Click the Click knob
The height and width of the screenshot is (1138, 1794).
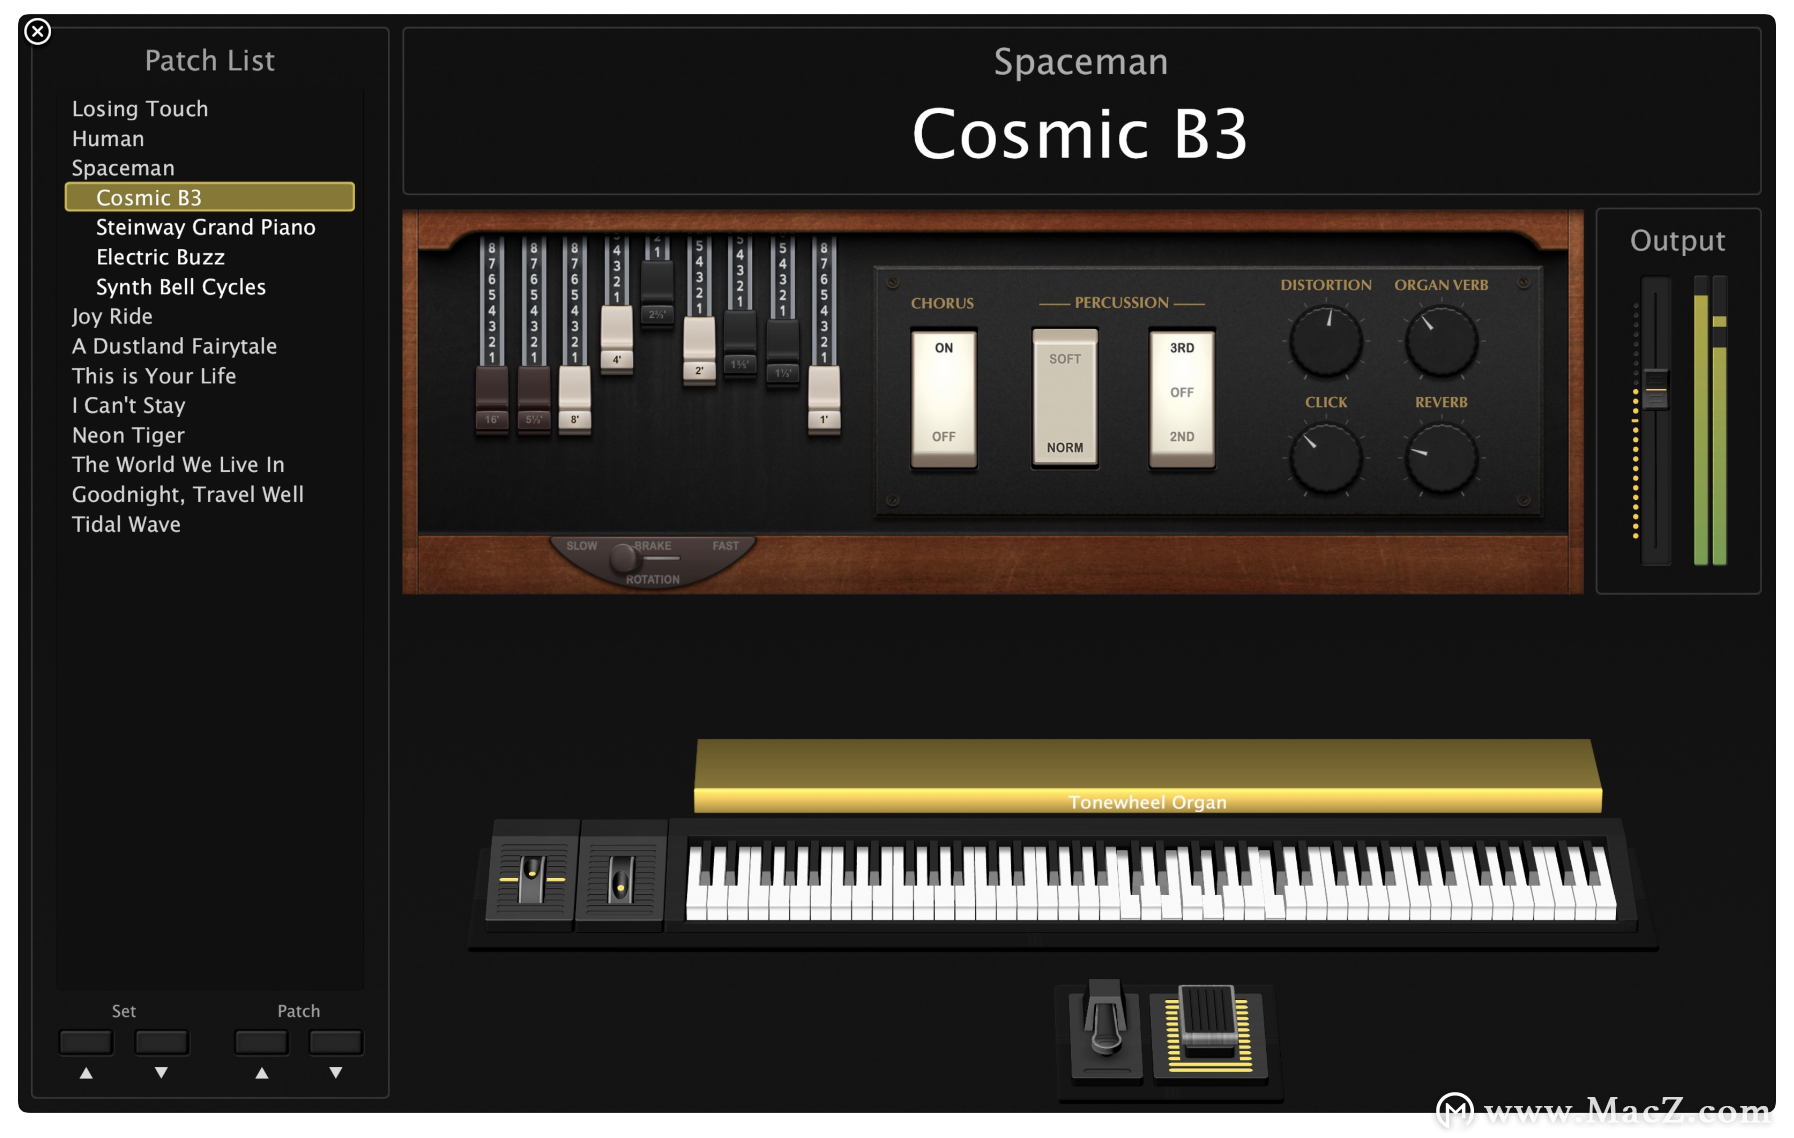click(1326, 458)
